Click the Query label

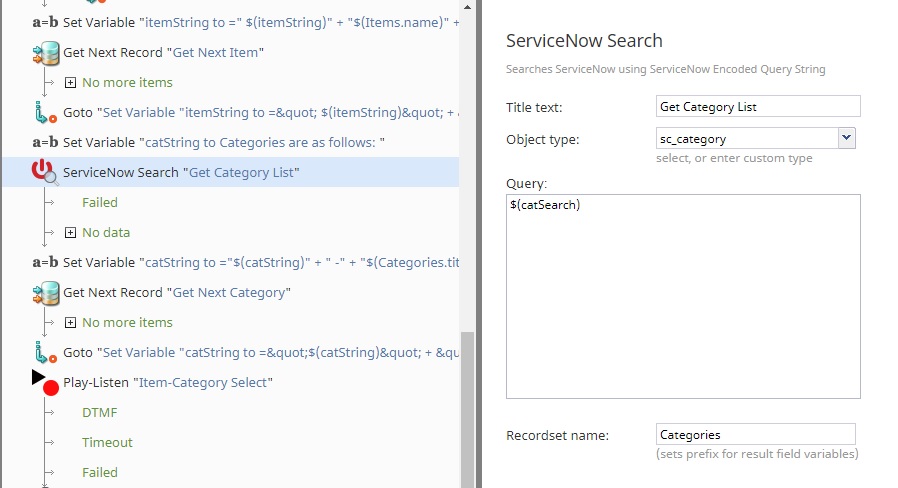click(526, 184)
